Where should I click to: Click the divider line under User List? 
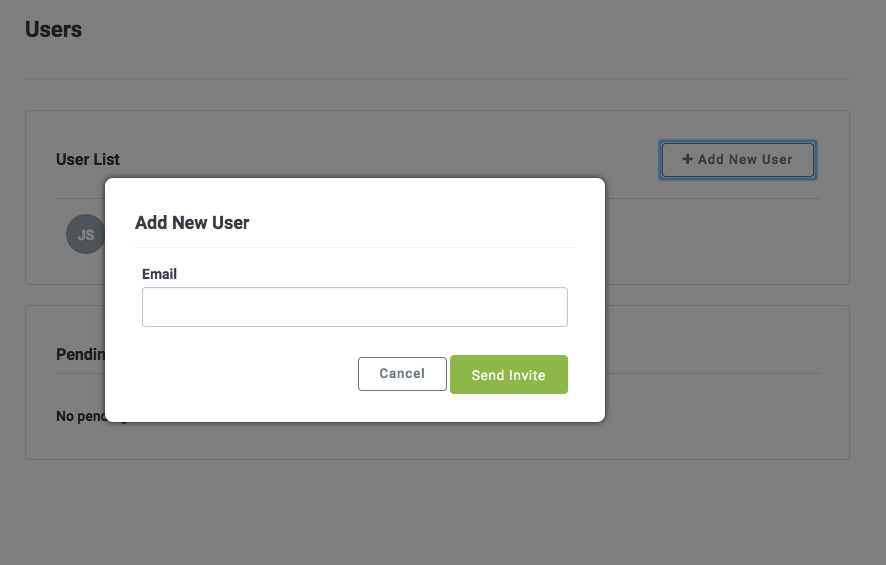tap(711, 198)
